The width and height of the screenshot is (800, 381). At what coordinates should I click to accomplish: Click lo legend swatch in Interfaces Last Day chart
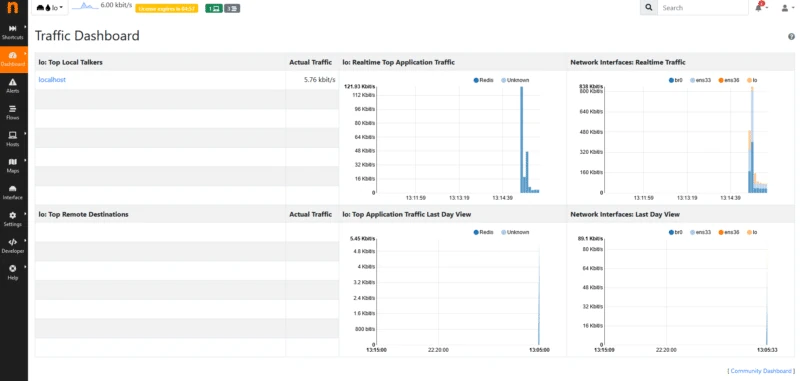(x=749, y=232)
